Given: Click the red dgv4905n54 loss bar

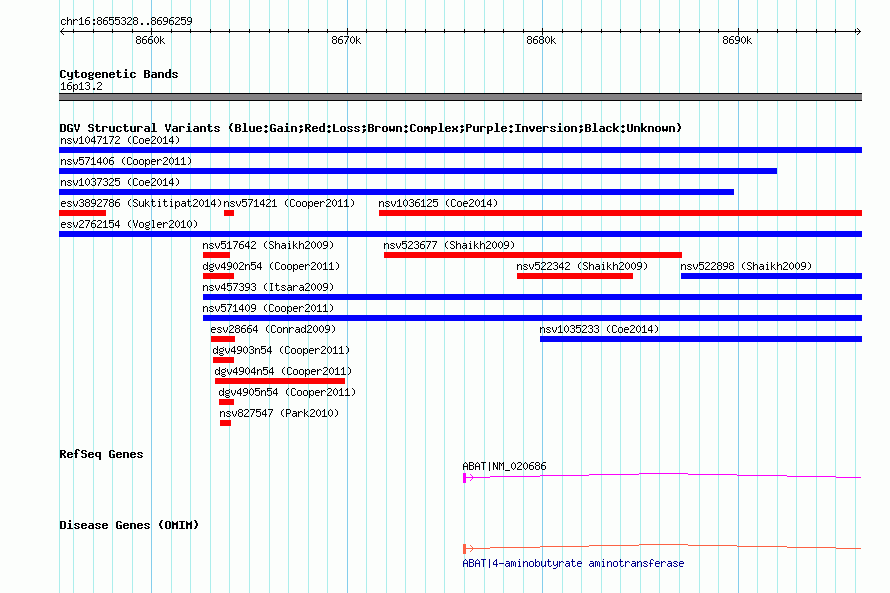Looking at the screenshot, I should [226, 402].
